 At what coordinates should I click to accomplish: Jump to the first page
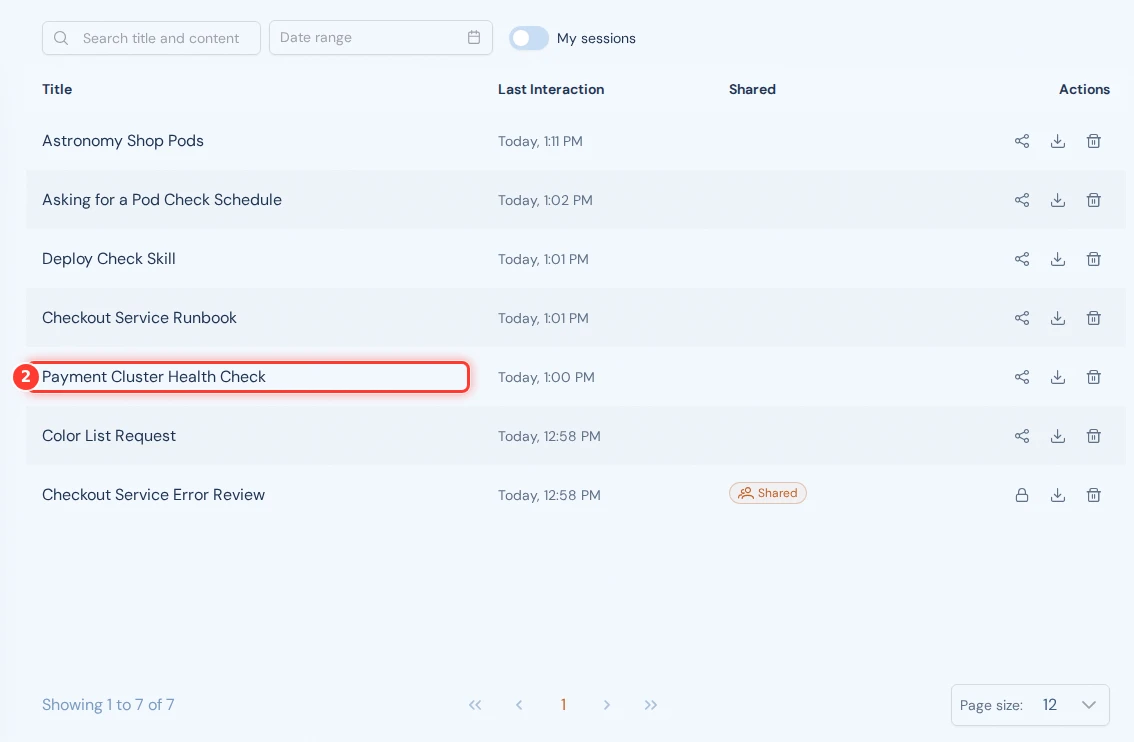point(474,705)
